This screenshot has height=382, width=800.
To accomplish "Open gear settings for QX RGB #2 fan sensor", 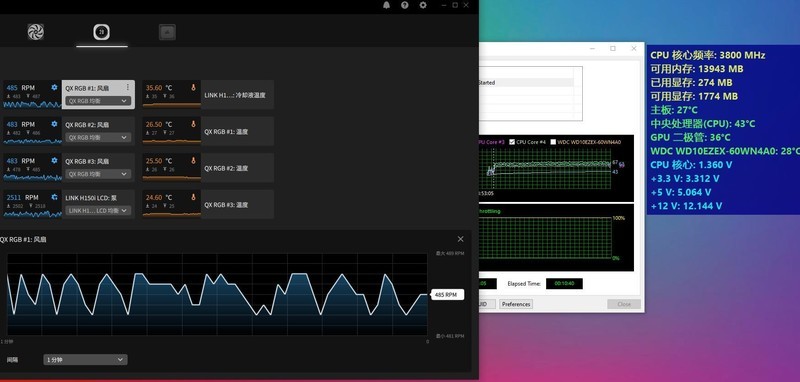I will pos(54,124).
